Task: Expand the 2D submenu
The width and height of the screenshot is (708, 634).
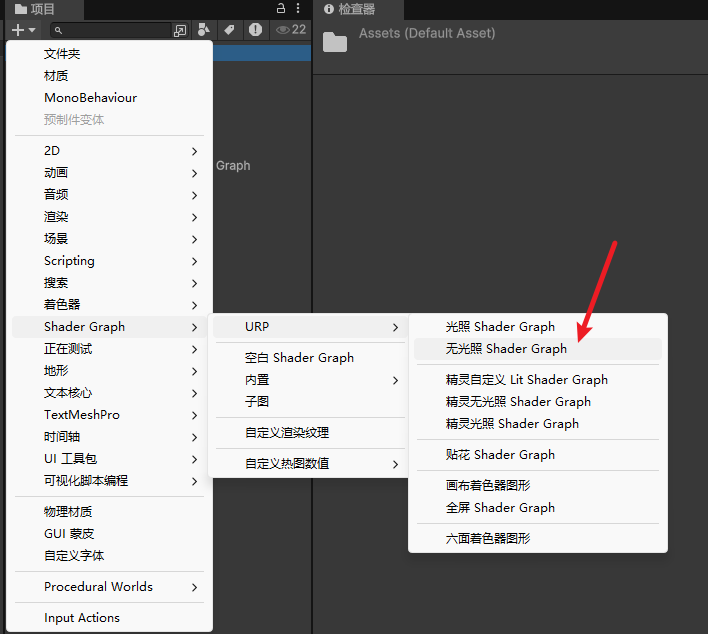Action: click(109, 151)
